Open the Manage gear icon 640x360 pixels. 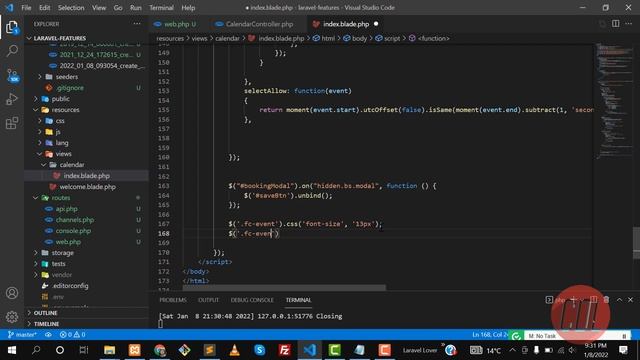(x=12, y=316)
